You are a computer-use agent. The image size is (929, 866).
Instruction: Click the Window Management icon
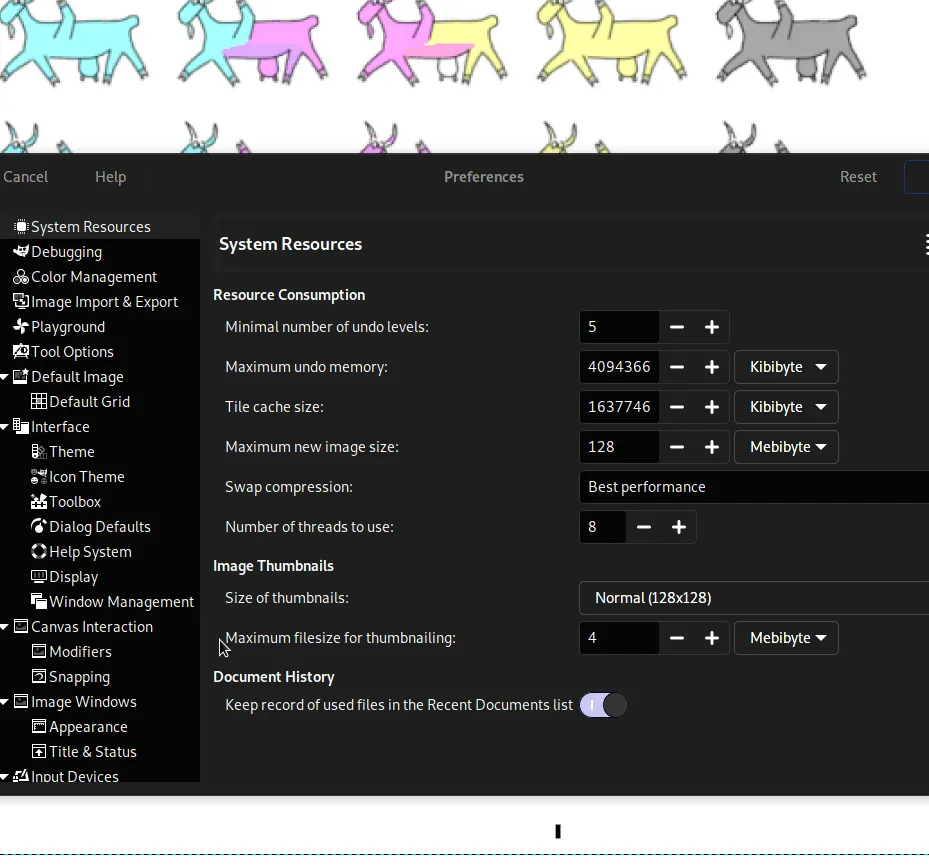pos(37,602)
